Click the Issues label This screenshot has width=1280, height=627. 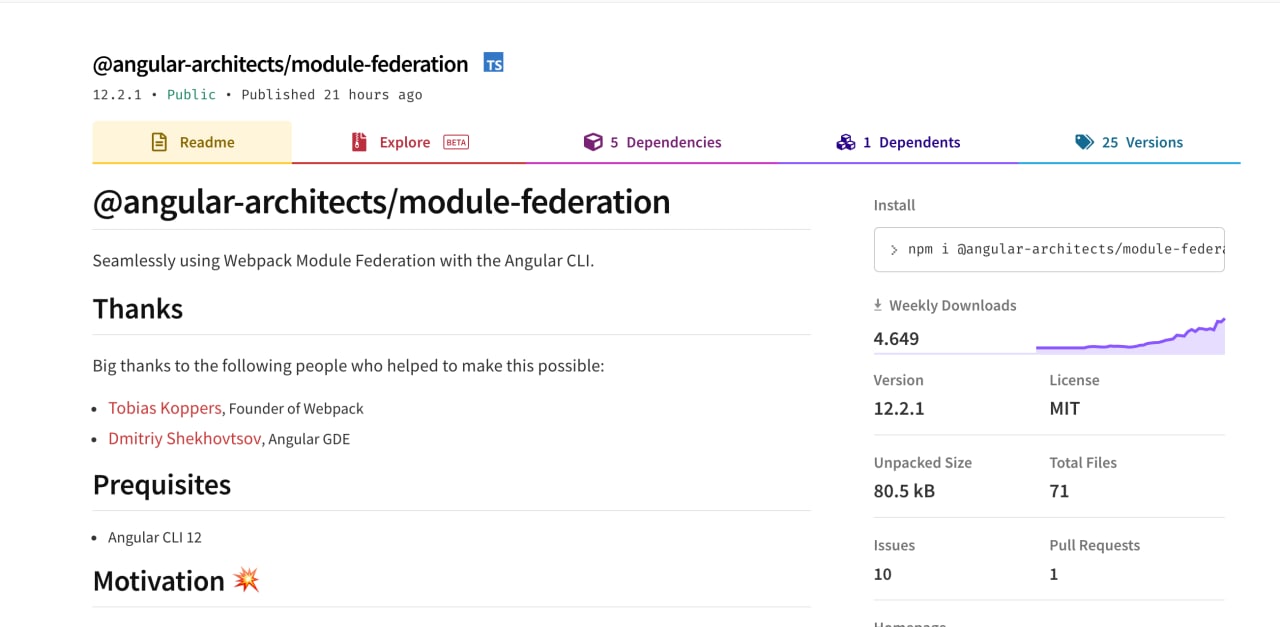pos(894,545)
